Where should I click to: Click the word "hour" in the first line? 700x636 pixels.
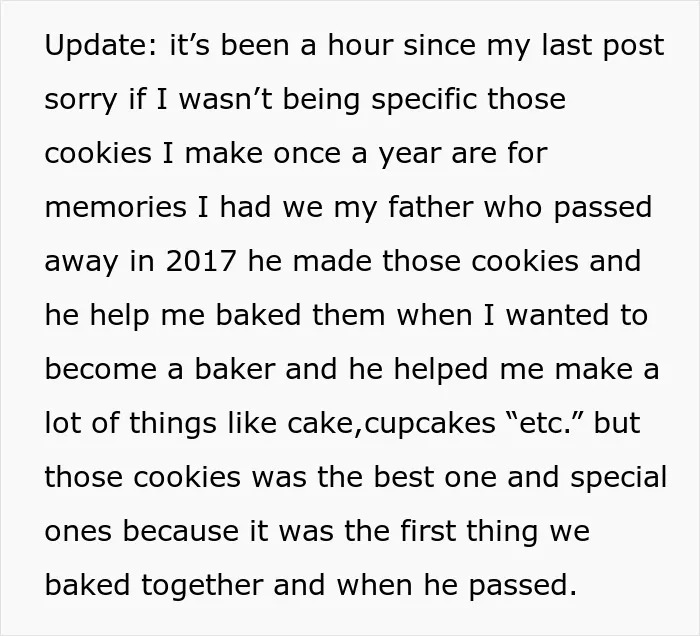(361, 45)
